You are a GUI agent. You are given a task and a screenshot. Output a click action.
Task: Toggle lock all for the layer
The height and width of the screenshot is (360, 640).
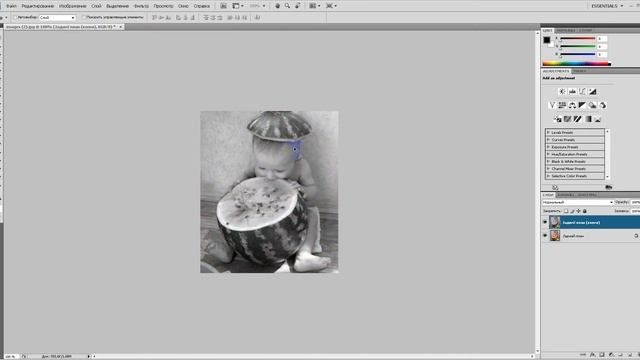584,211
